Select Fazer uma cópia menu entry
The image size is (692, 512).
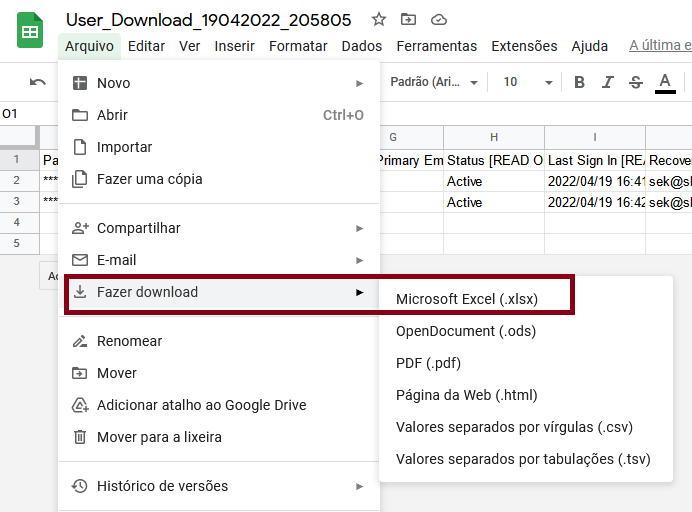[149, 179]
